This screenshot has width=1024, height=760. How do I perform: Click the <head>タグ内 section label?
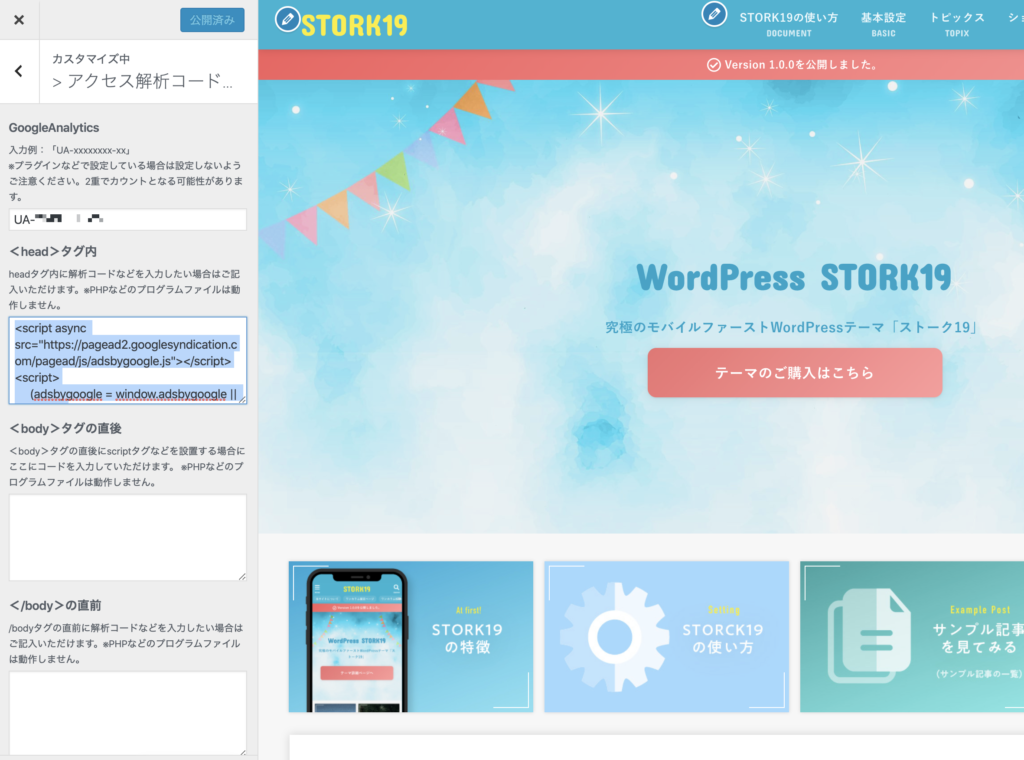coord(53,251)
